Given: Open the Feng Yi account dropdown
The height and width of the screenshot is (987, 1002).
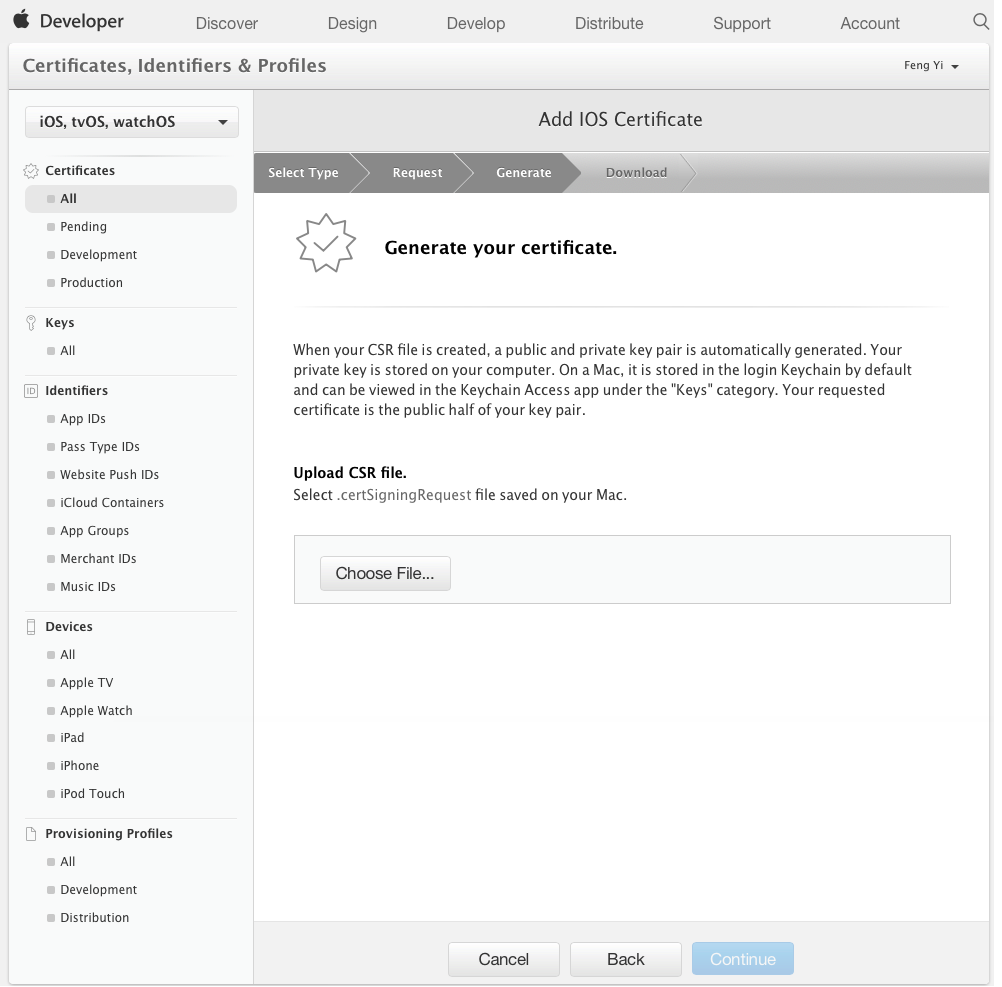Looking at the screenshot, I should pos(931,65).
